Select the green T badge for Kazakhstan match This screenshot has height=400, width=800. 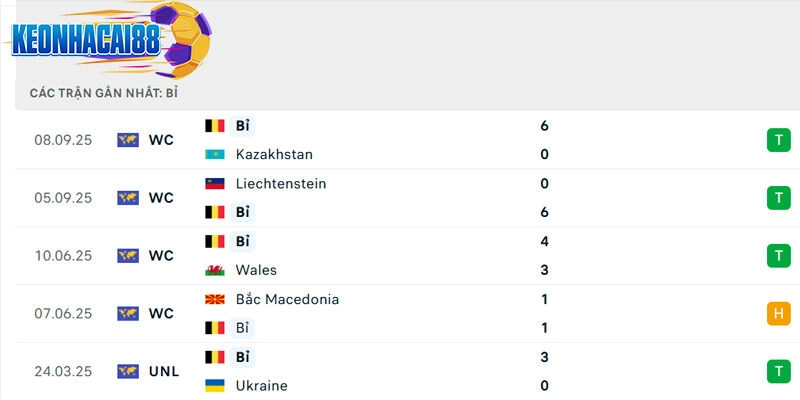tap(778, 140)
